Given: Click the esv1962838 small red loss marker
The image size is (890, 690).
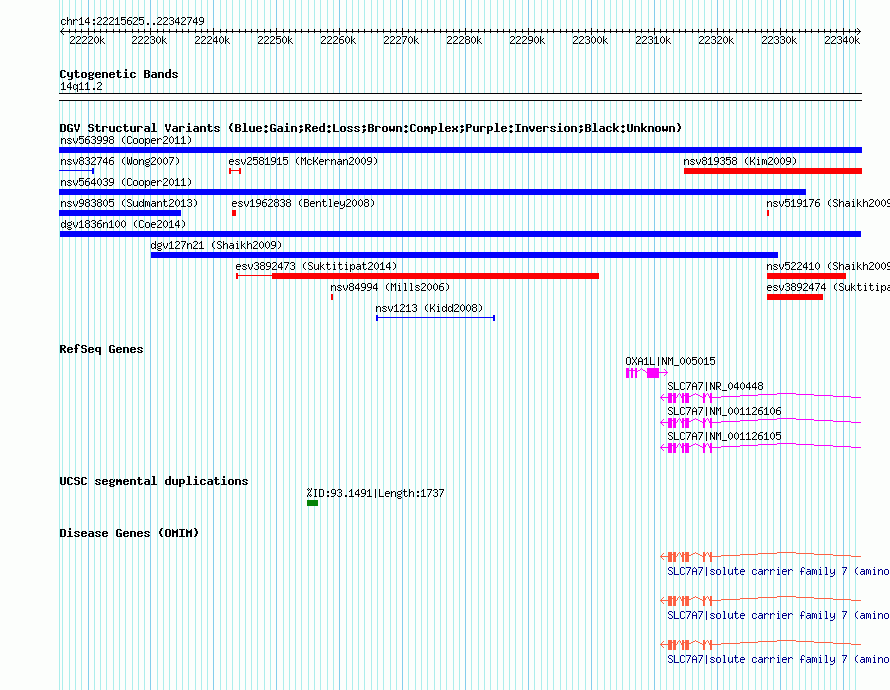Looking at the screenshot, I should [x=234, y=213].
